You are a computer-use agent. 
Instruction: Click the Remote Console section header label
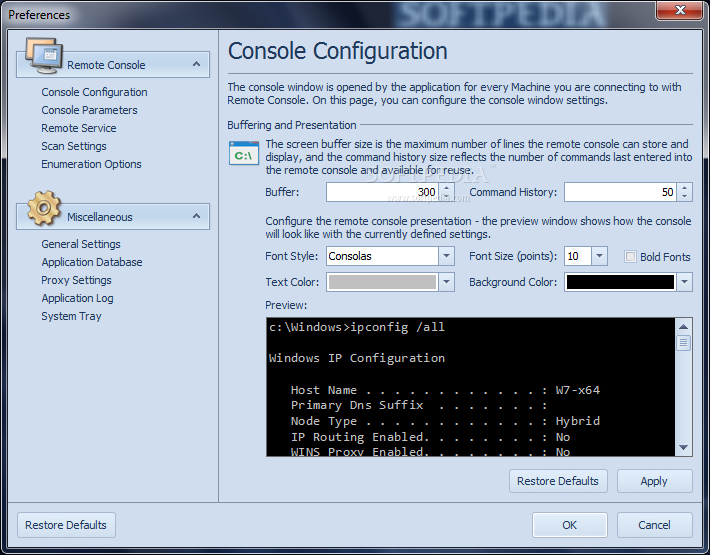106,65
